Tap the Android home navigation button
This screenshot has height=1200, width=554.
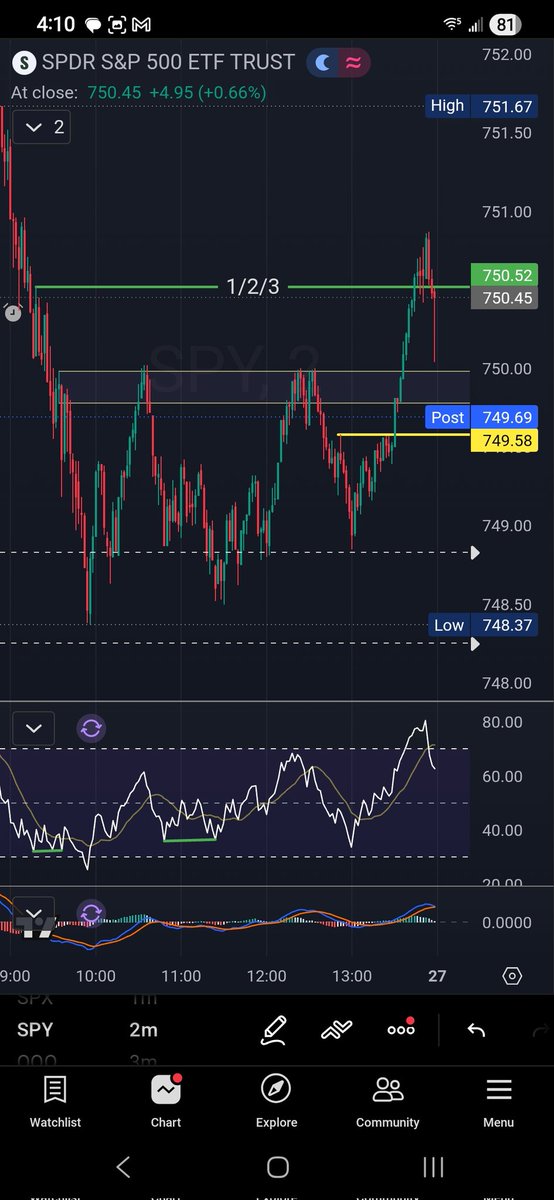coord(278,1166)
